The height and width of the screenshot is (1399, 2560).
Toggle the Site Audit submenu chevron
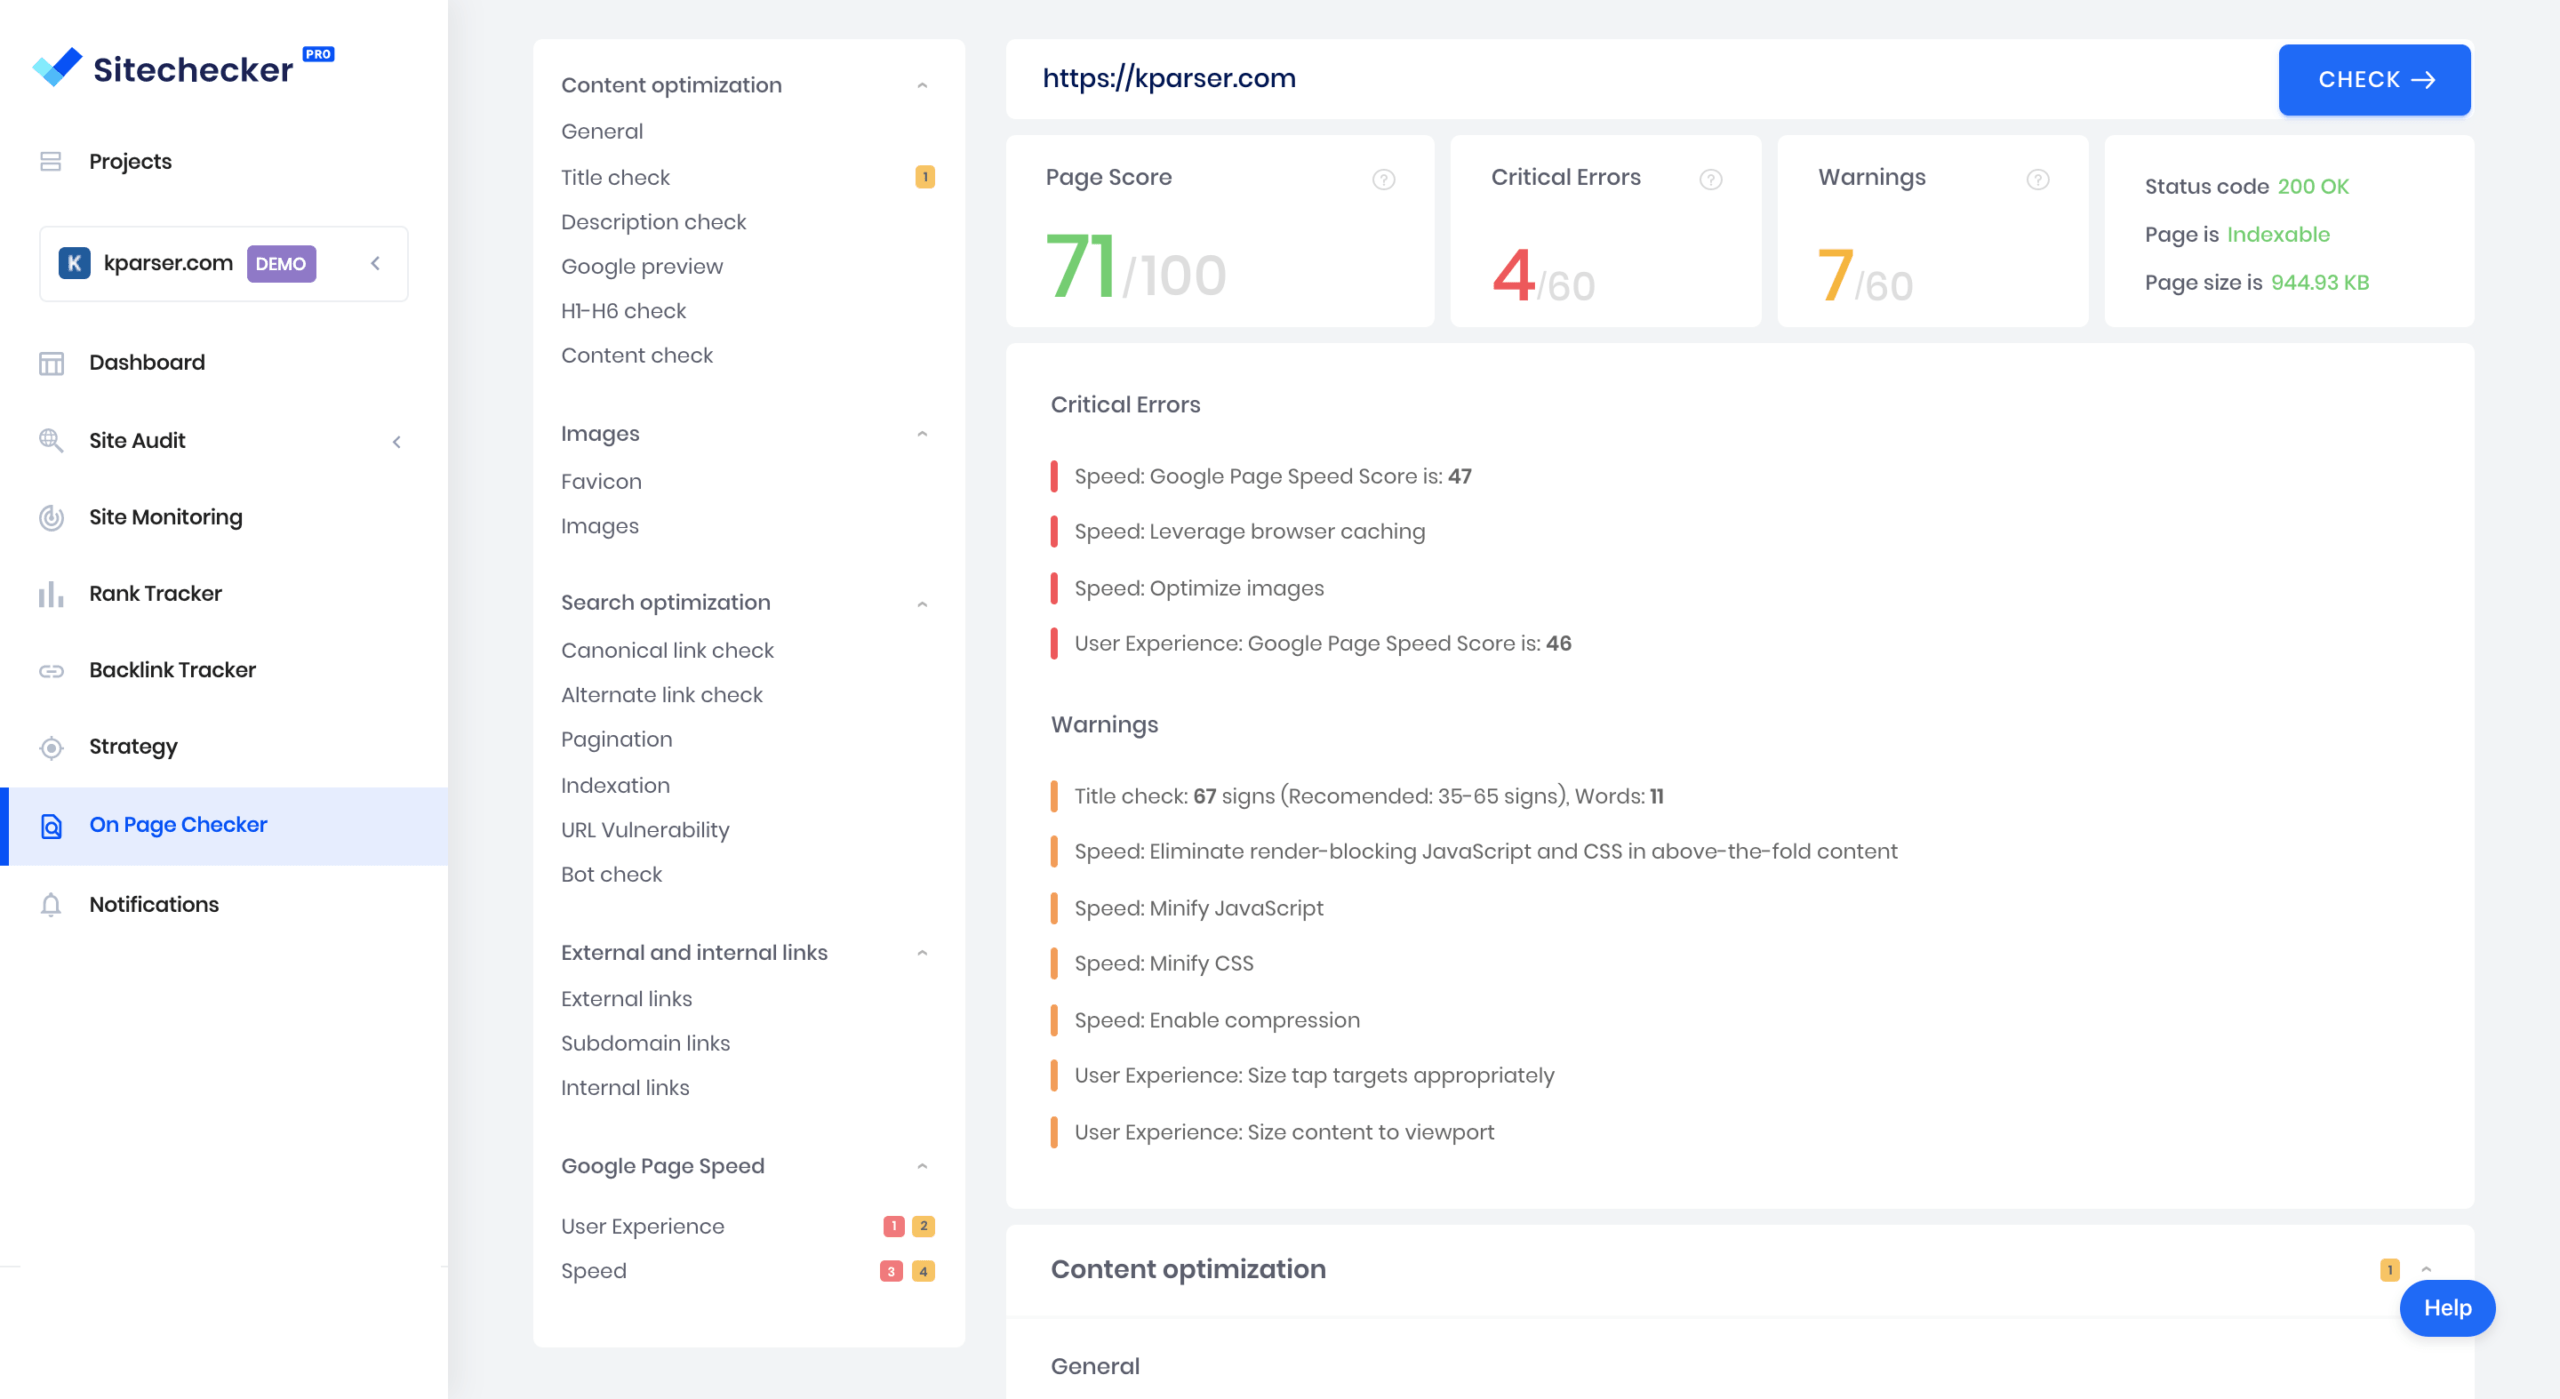coord(397,441)
